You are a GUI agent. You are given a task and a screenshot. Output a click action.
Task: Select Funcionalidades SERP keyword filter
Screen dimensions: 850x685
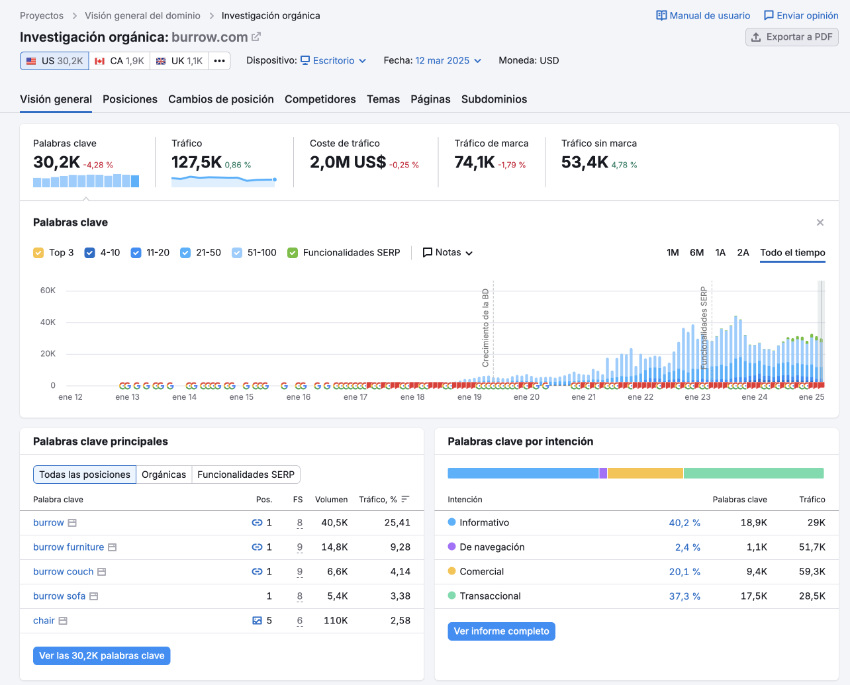246,475
